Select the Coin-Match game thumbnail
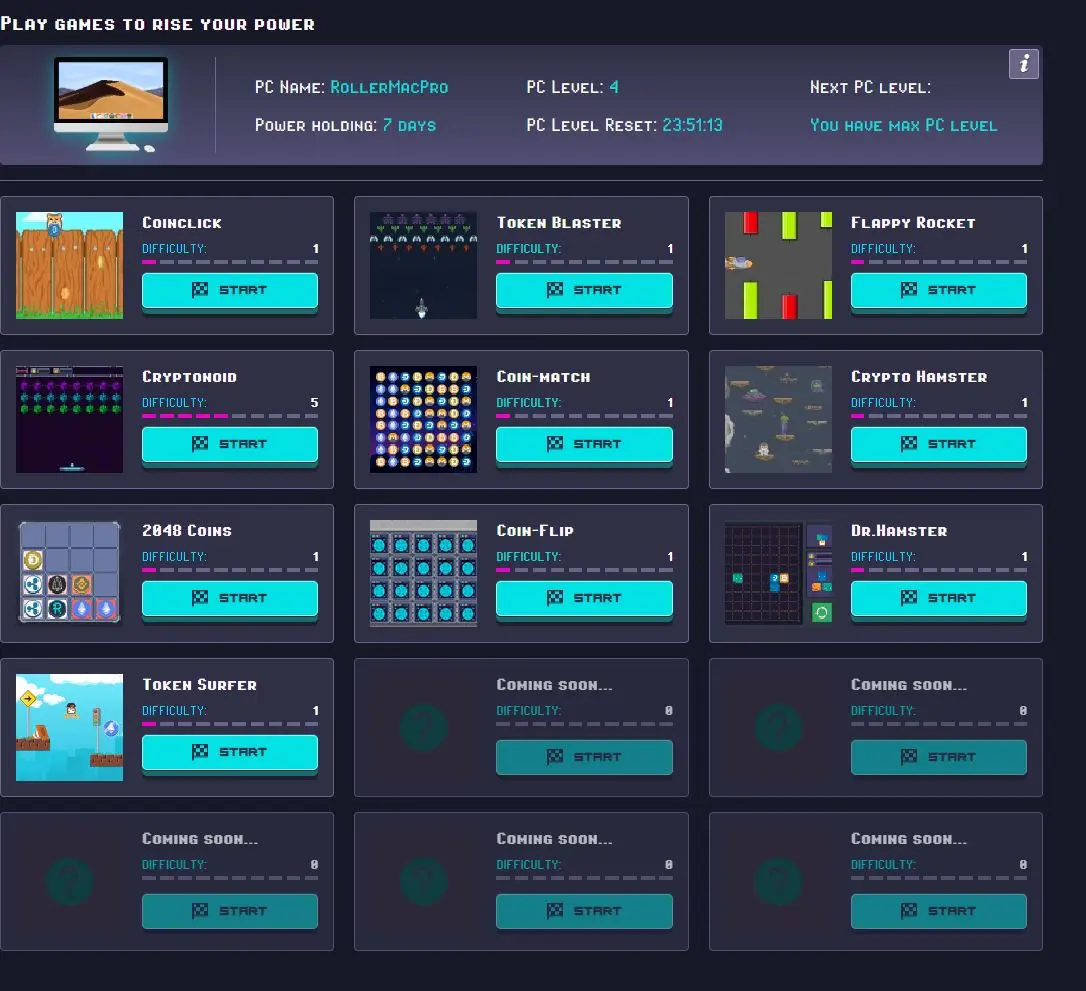Screen dimensions: 1086x991 point(423,419)
